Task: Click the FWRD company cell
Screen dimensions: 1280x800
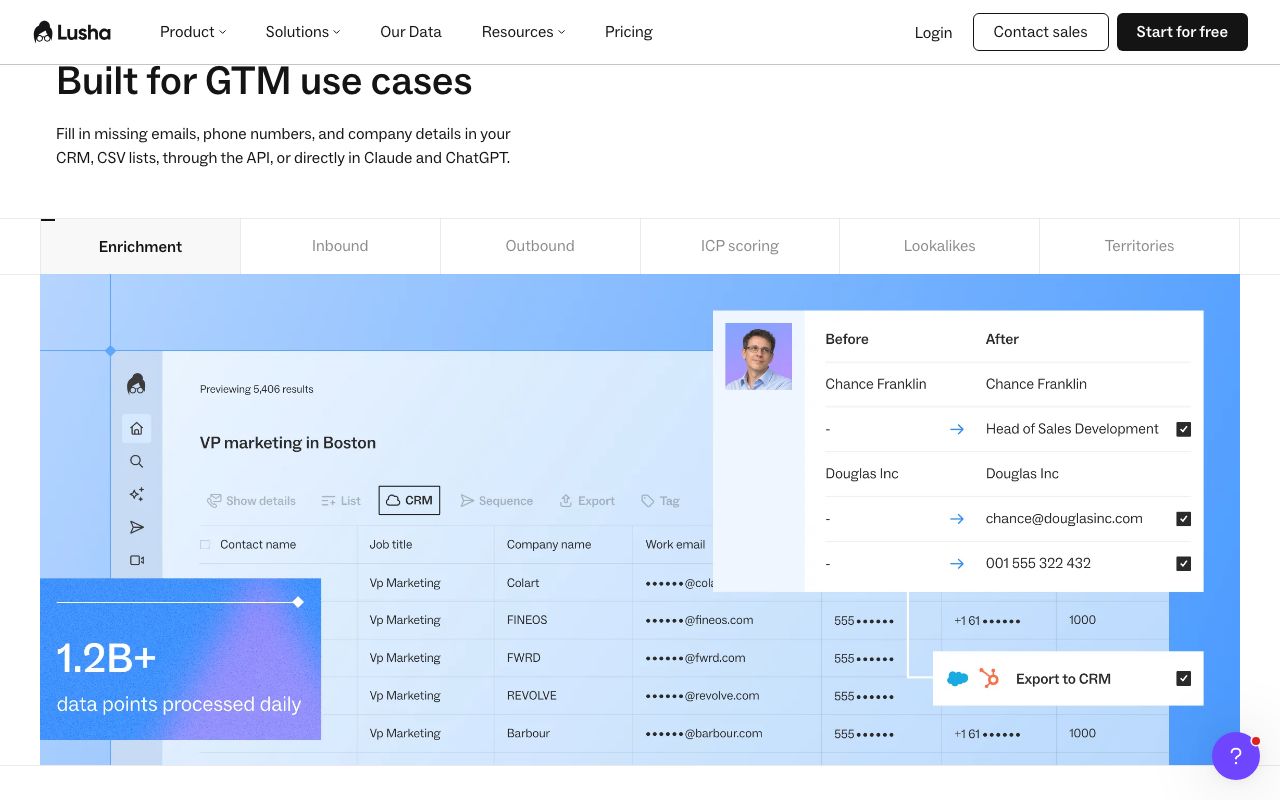Action: click(524, 658)
